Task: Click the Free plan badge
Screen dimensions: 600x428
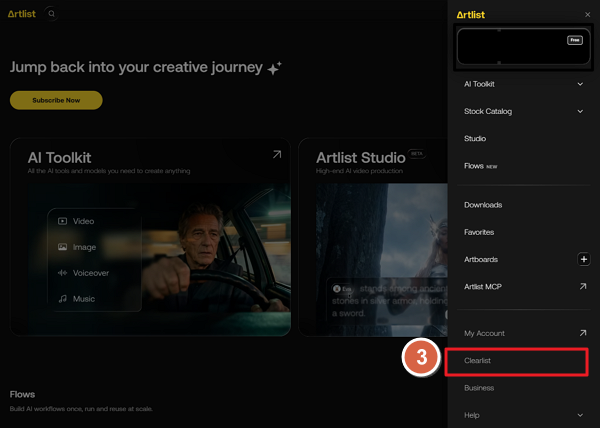Action: 575,40
